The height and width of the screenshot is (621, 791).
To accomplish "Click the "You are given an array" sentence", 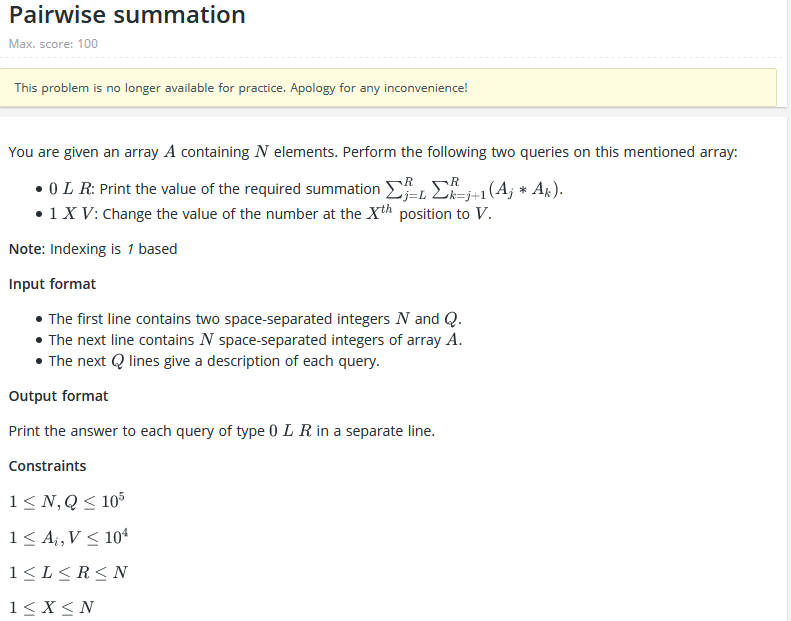I will click(x=373, y=152).
